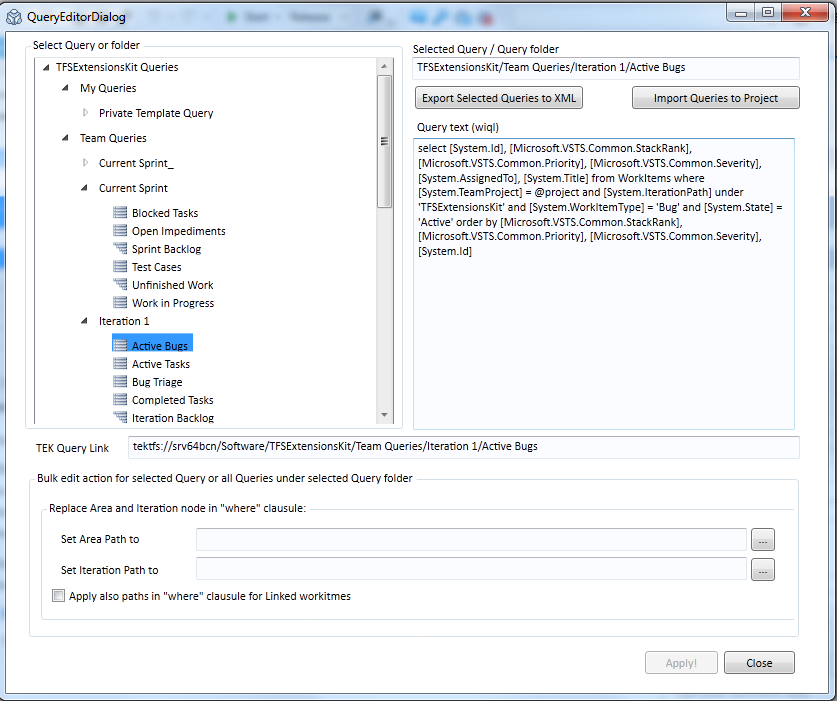Click the Test Cases query icon
The height and width of the screenshot is (701, 837).
(120, 267)
